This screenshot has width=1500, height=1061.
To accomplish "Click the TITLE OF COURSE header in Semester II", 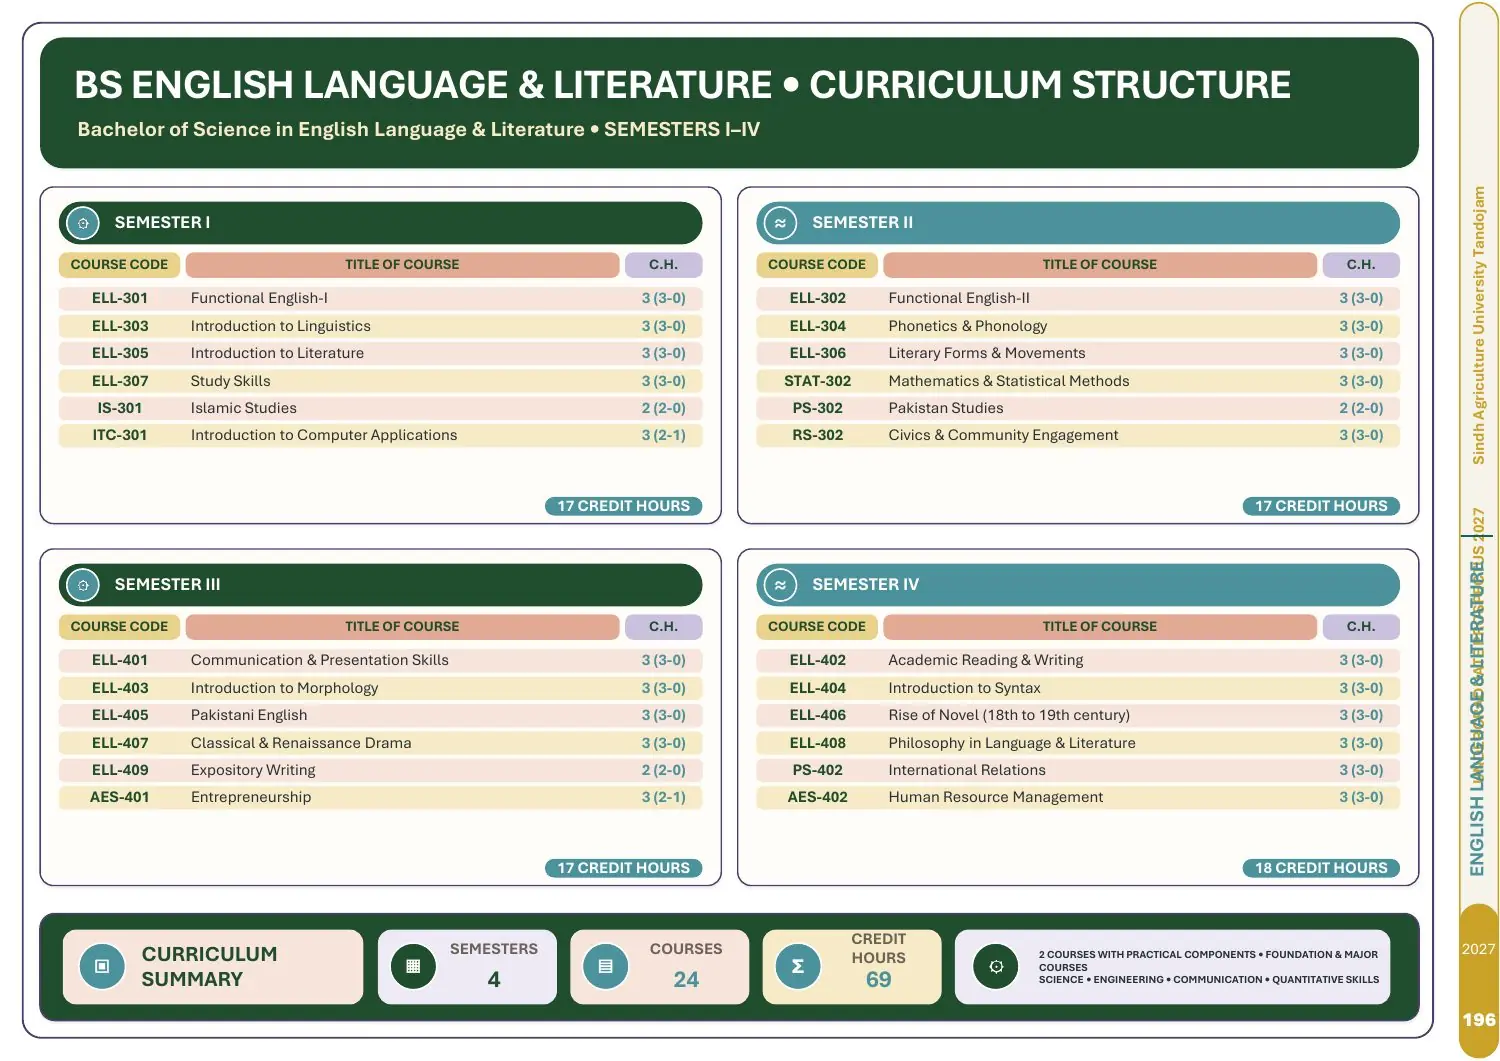I will click(x=1099, y=265).
